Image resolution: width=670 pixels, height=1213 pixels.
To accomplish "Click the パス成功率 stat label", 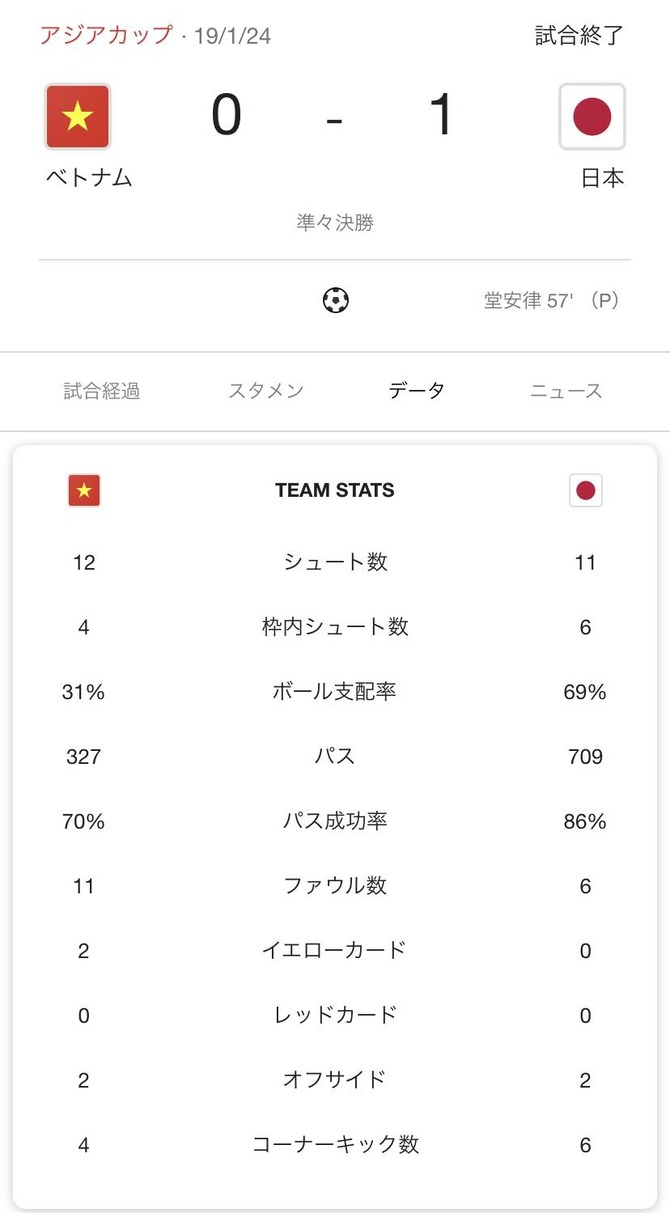I will pos(335,821).
